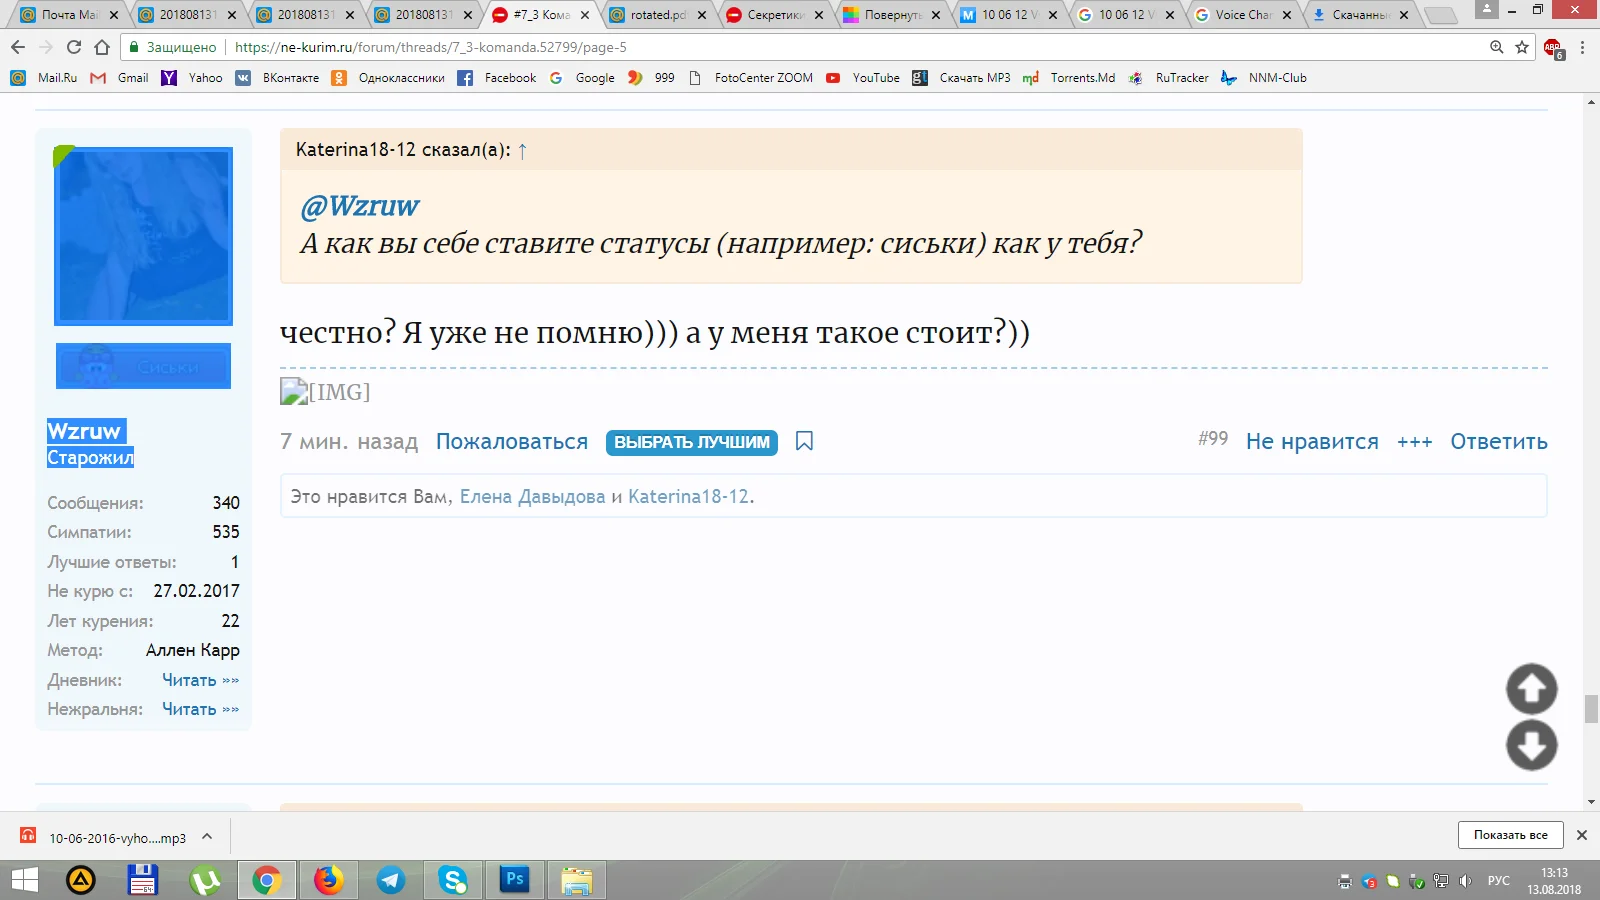Expand options for the downloaded mp3 file
1600x900 pixels.
point(207,837)
